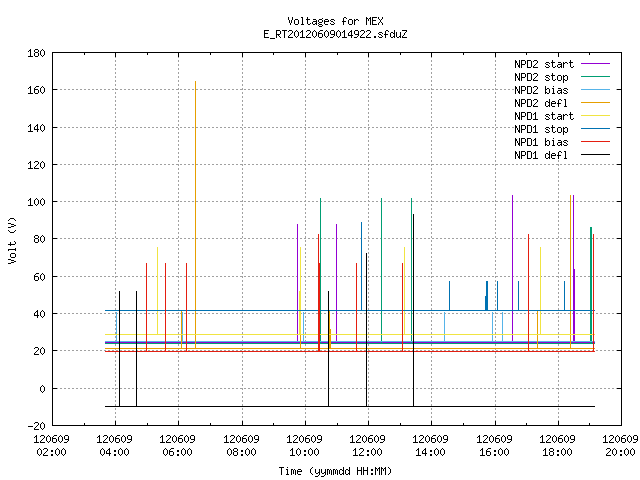Select the 'NPD1 stop' legend label
The image size is (640, 480).
click(x=541, y=129)
